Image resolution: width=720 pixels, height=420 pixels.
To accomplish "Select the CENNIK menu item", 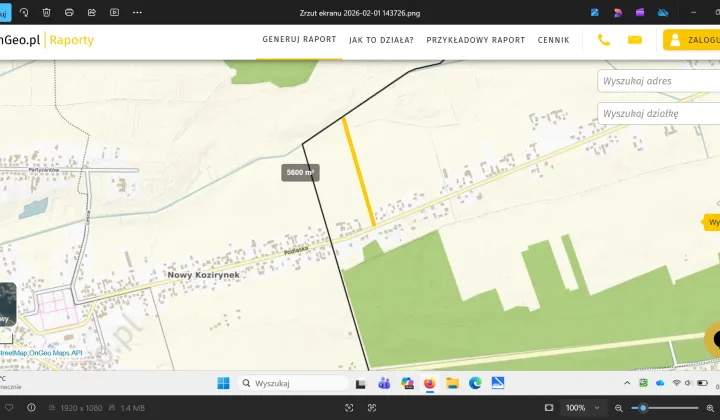I will tap(553, 40).
